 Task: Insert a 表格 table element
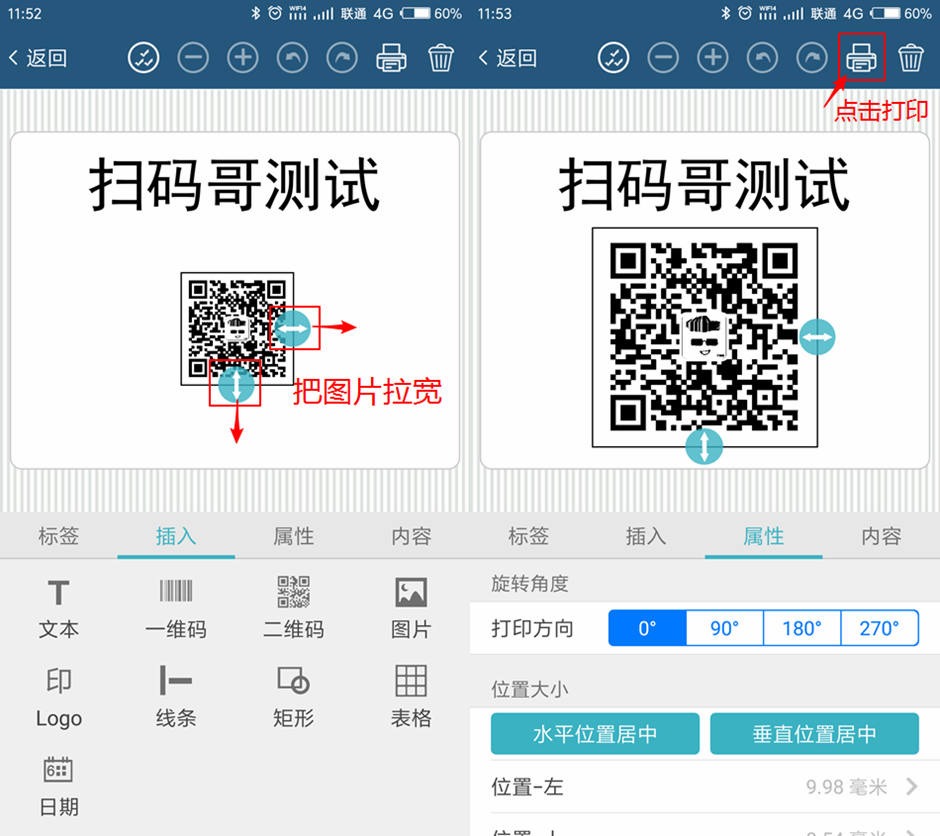(x=411, y=697)
